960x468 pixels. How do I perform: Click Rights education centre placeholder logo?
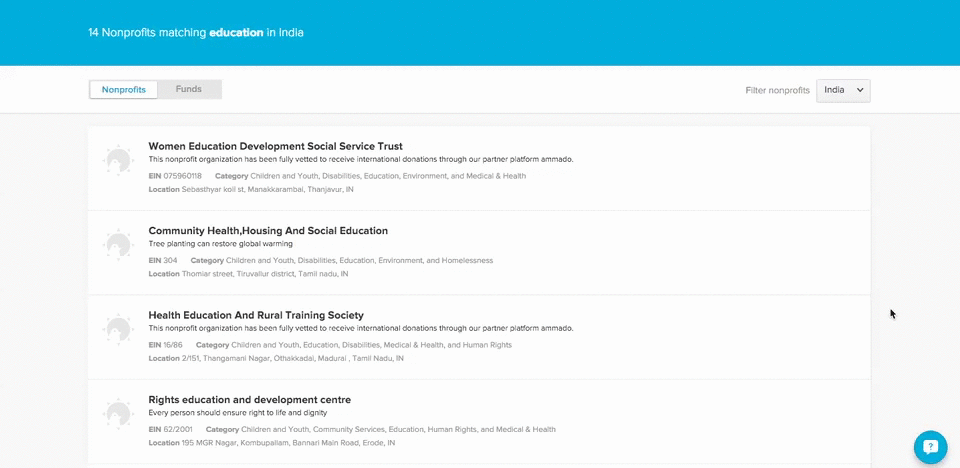click(x=118, y=413)
